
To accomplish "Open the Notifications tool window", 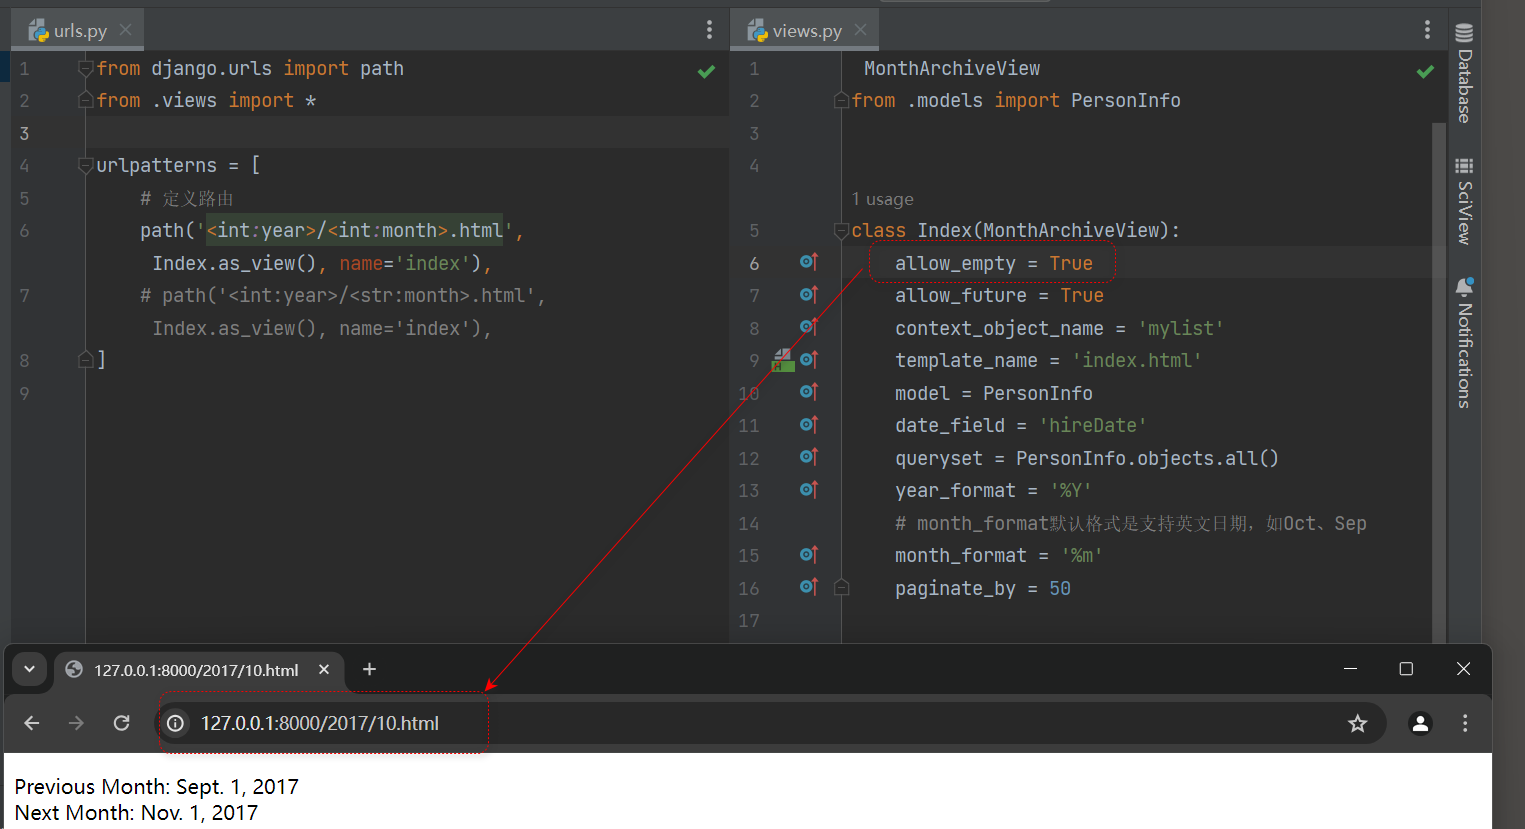I will [x=1464, y=342].
